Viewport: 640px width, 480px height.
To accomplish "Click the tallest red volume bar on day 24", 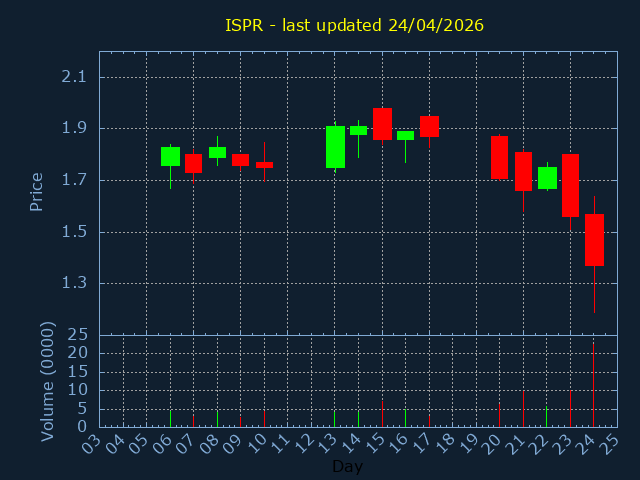I will coord(593,385).
